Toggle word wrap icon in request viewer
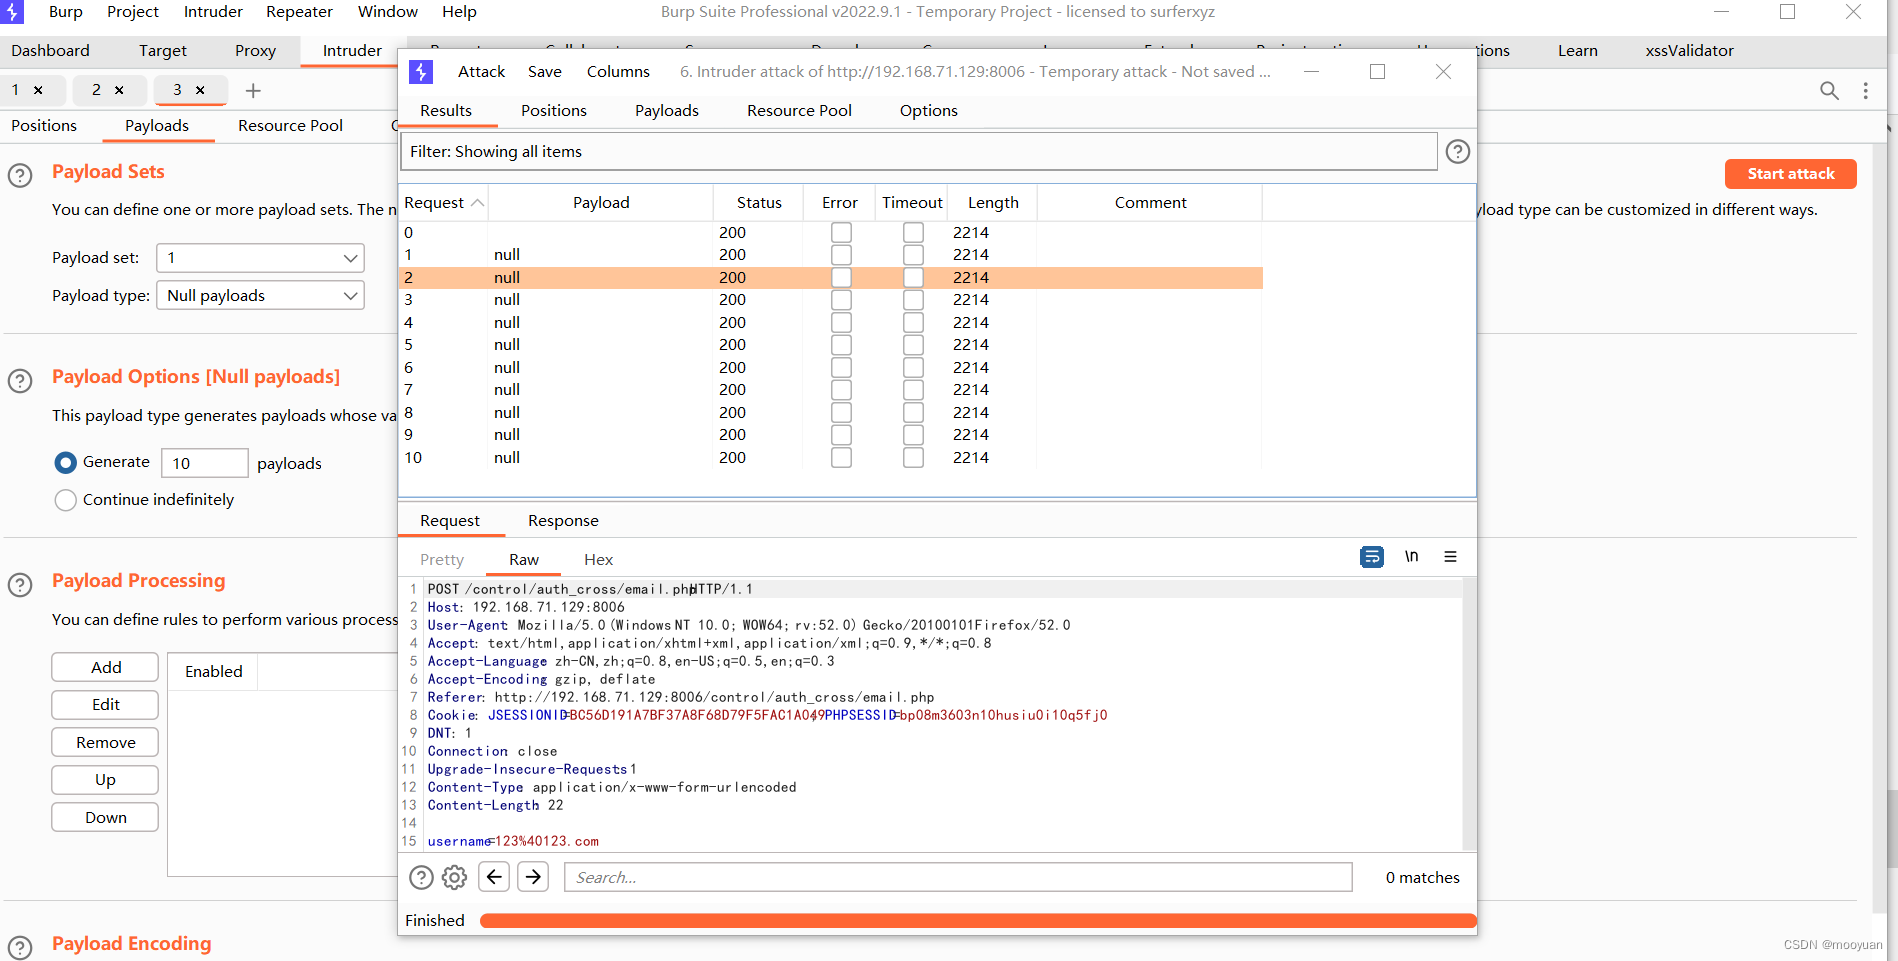 point(1372,557)
